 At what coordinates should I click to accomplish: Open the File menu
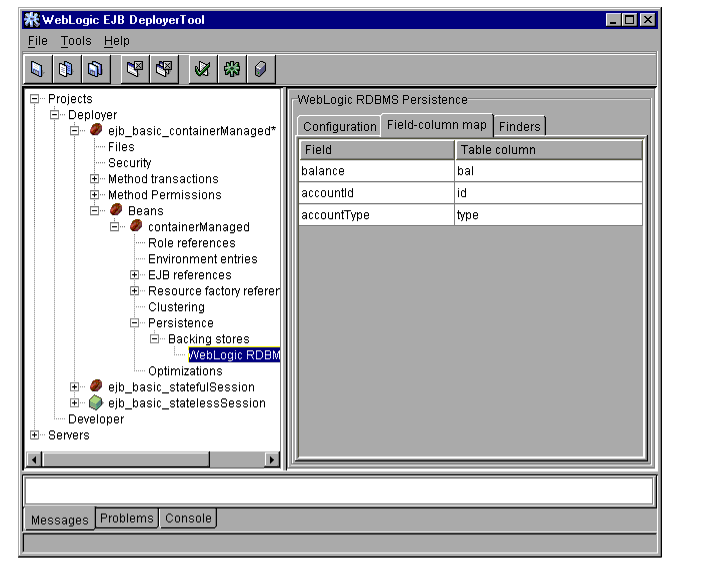(x=38, y=41)
